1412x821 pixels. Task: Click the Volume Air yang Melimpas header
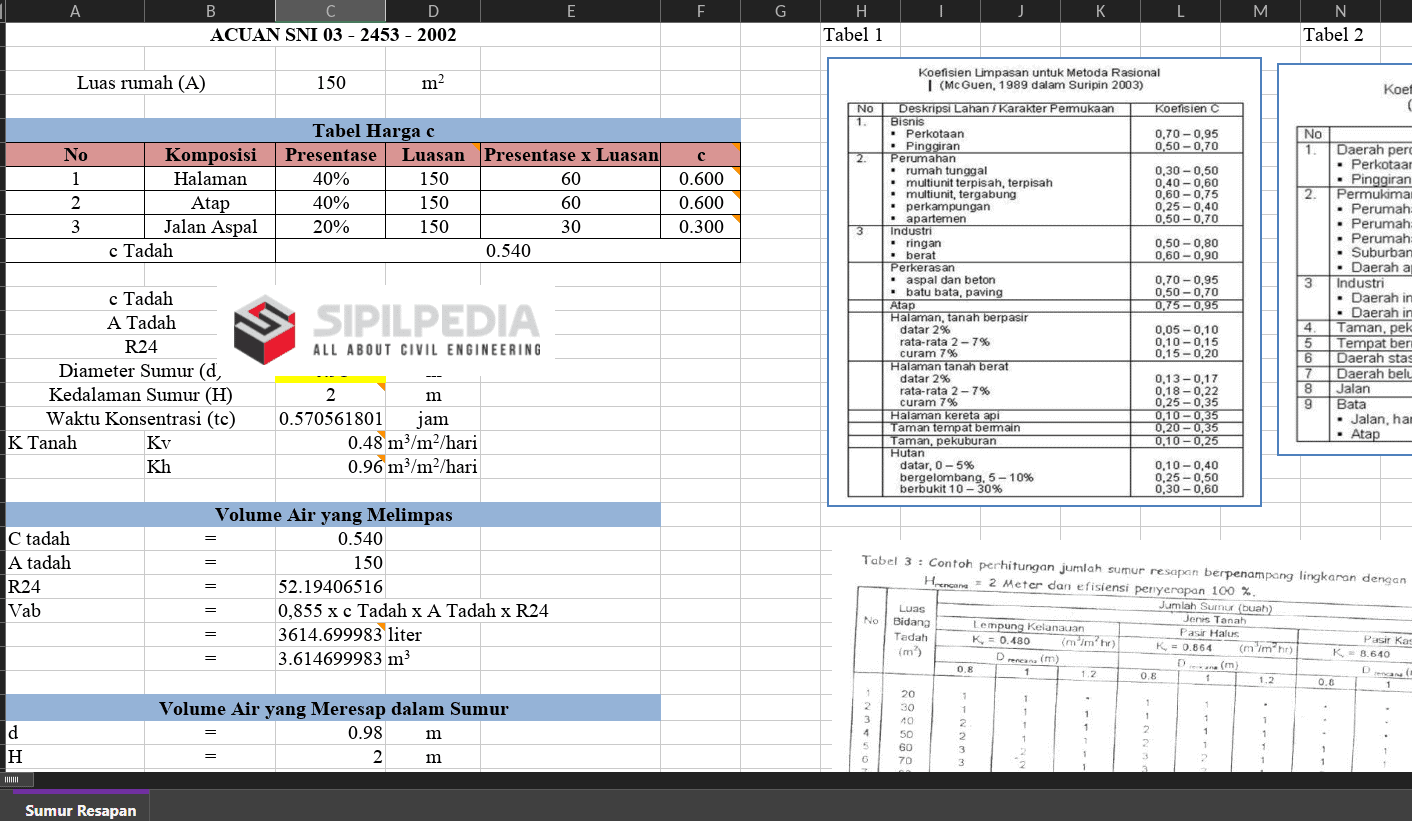point(333,515)
